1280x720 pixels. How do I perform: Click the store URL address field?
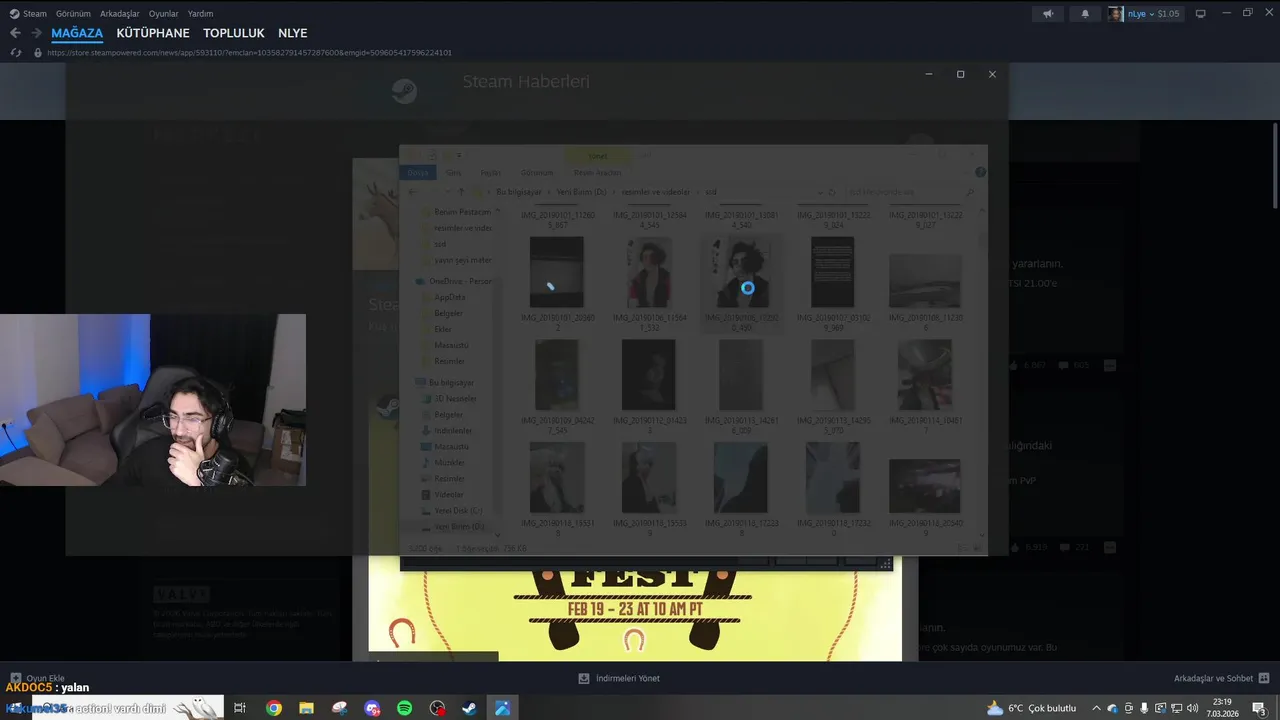tap(250, 52)
